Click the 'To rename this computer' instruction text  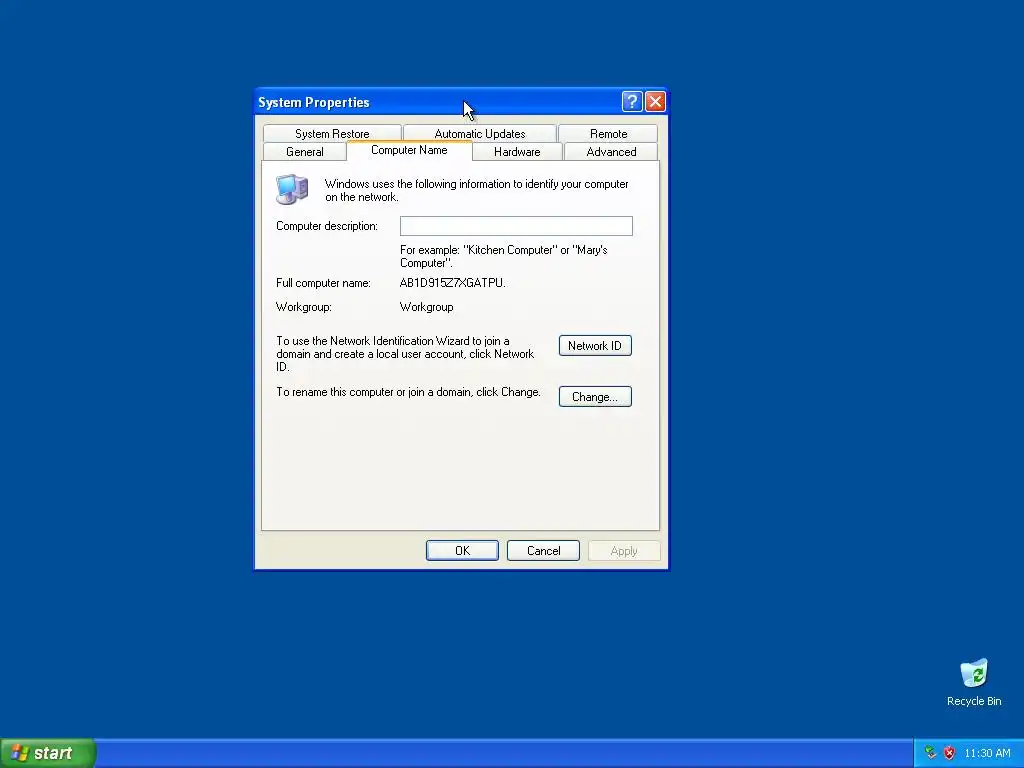pyautogui.click(x=408, y=392)
